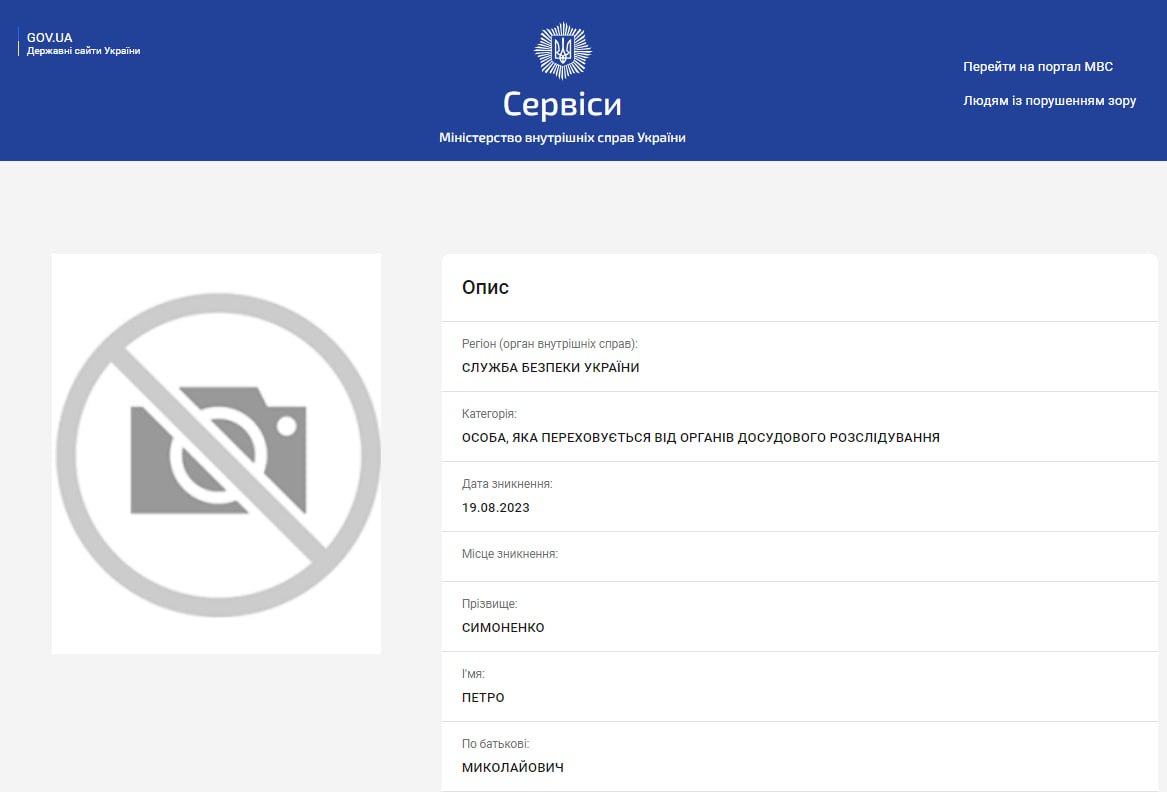1167x792 pixels.
Task: Open 'Перейти на портал МВС' link
Action: click(x=1038, y=67)
